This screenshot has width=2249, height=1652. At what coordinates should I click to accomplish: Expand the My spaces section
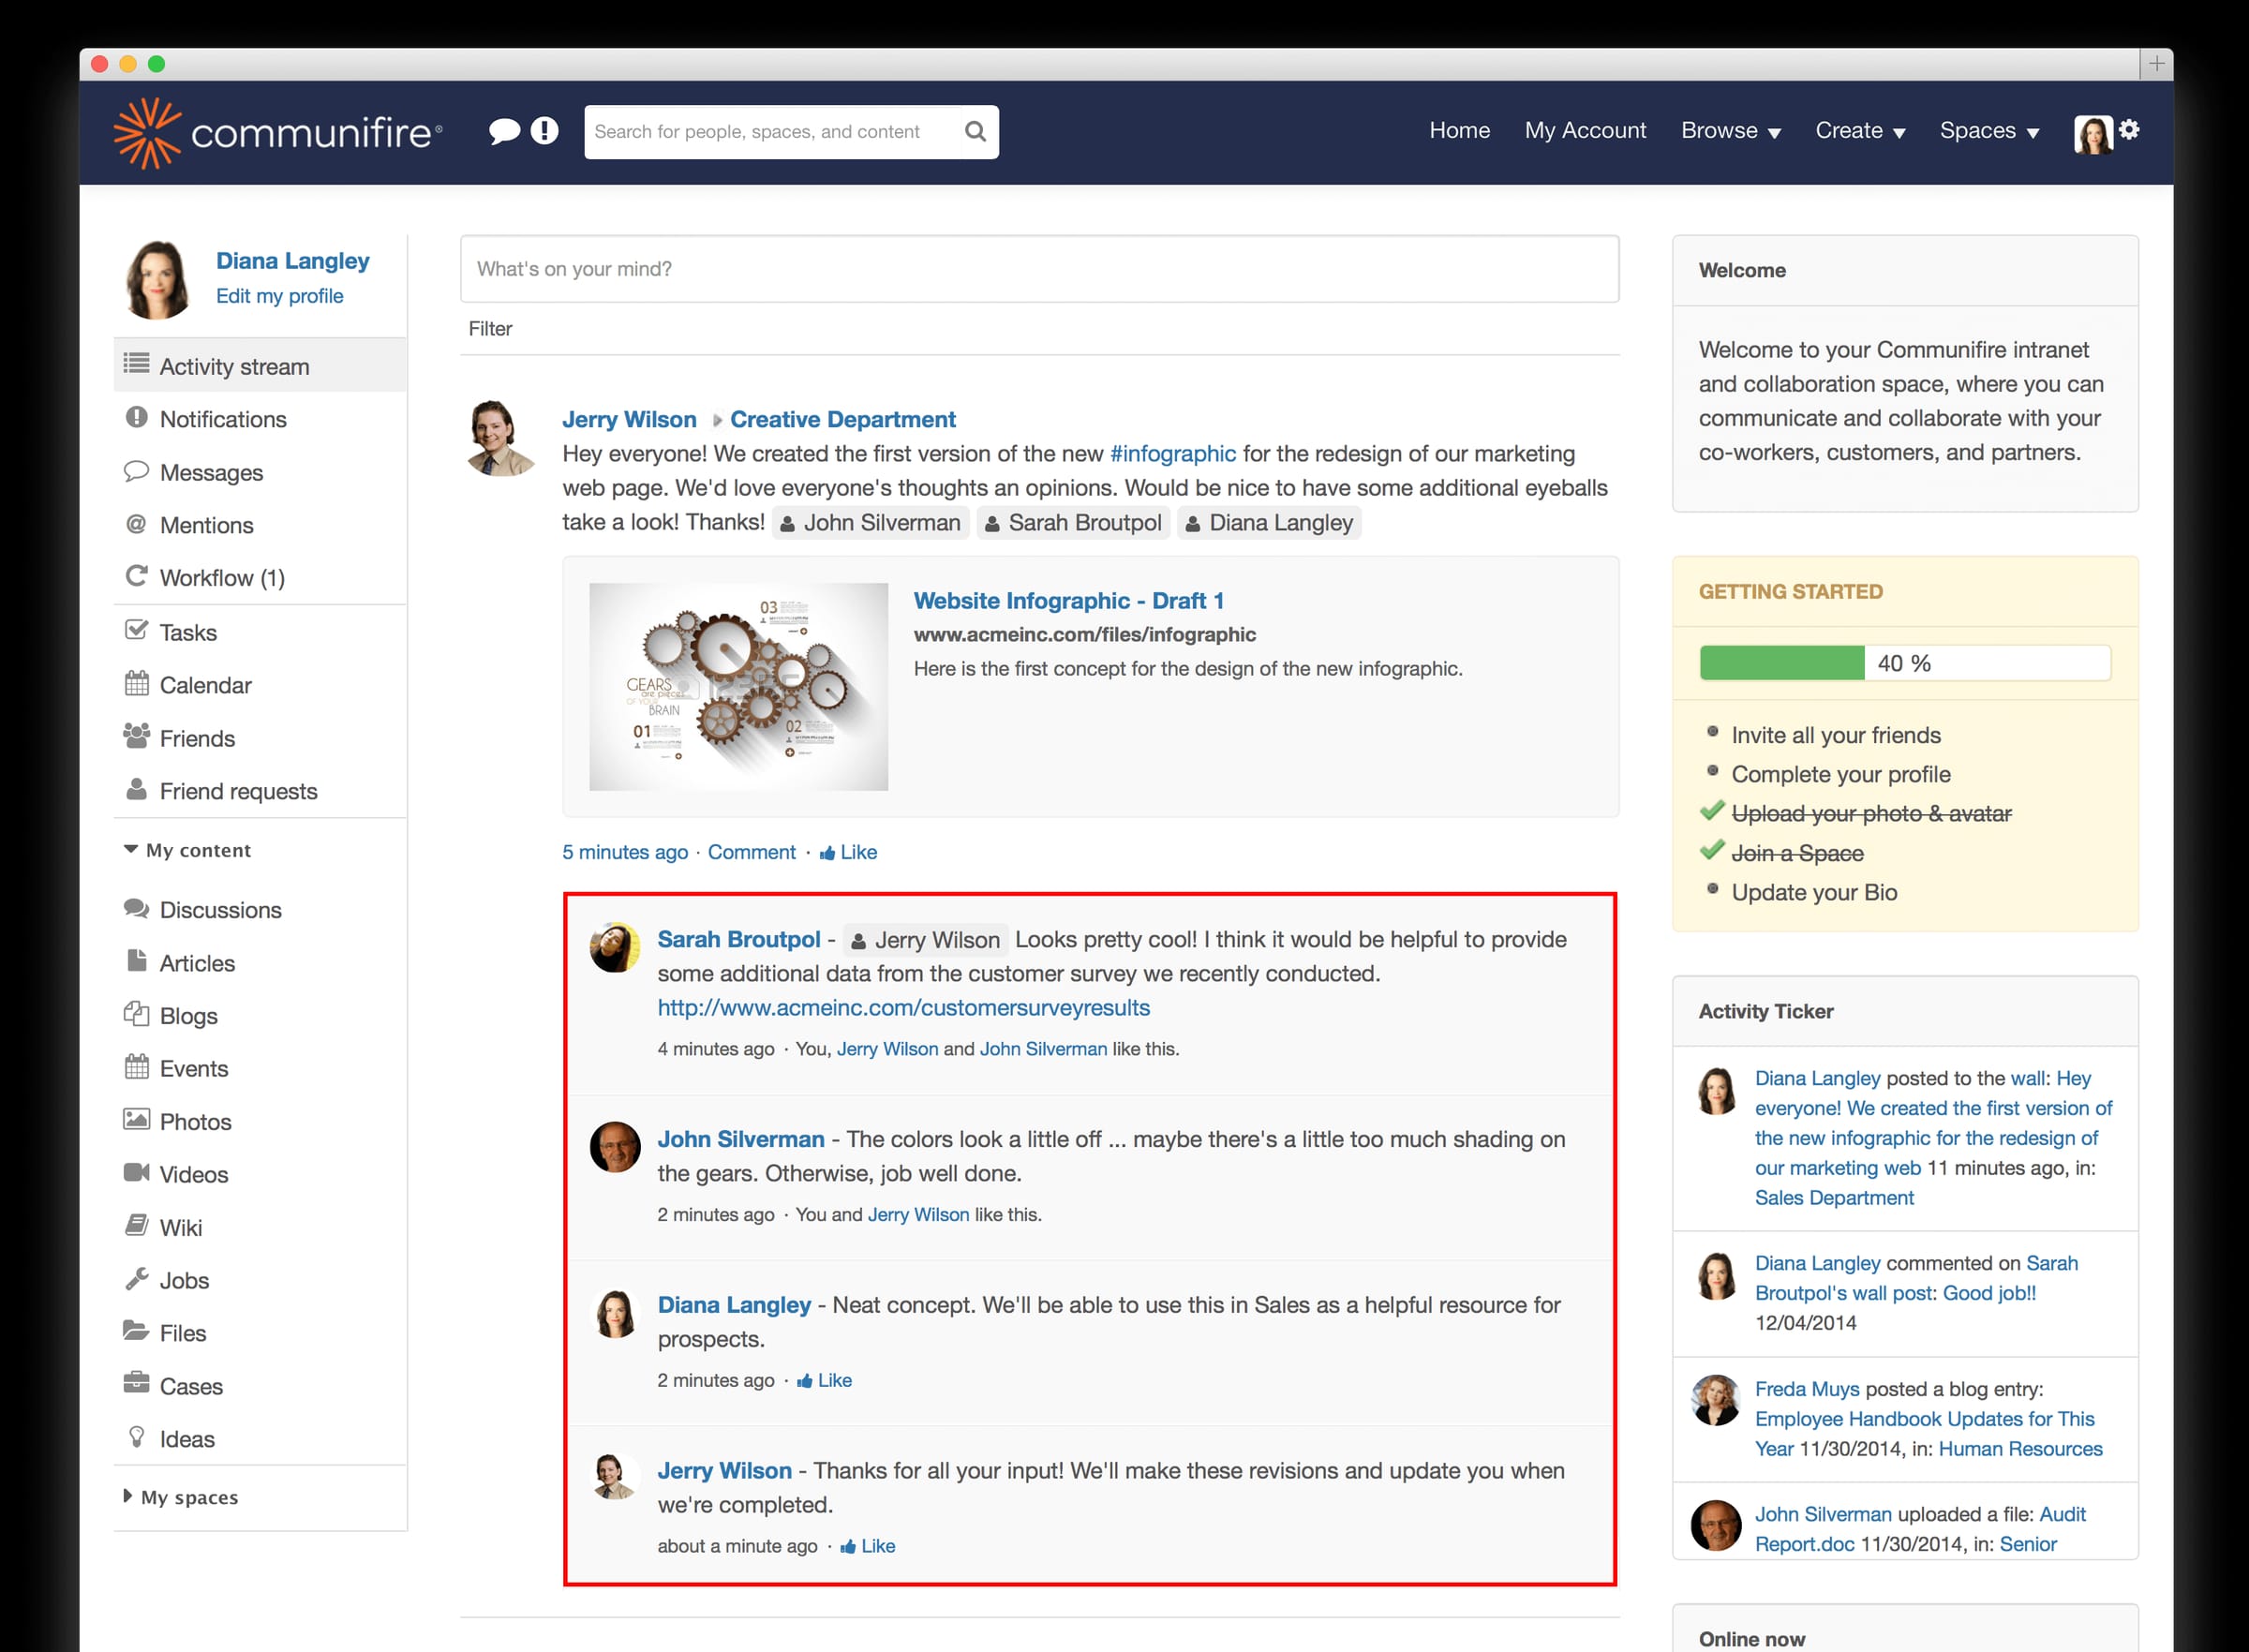coord(127,1496)
